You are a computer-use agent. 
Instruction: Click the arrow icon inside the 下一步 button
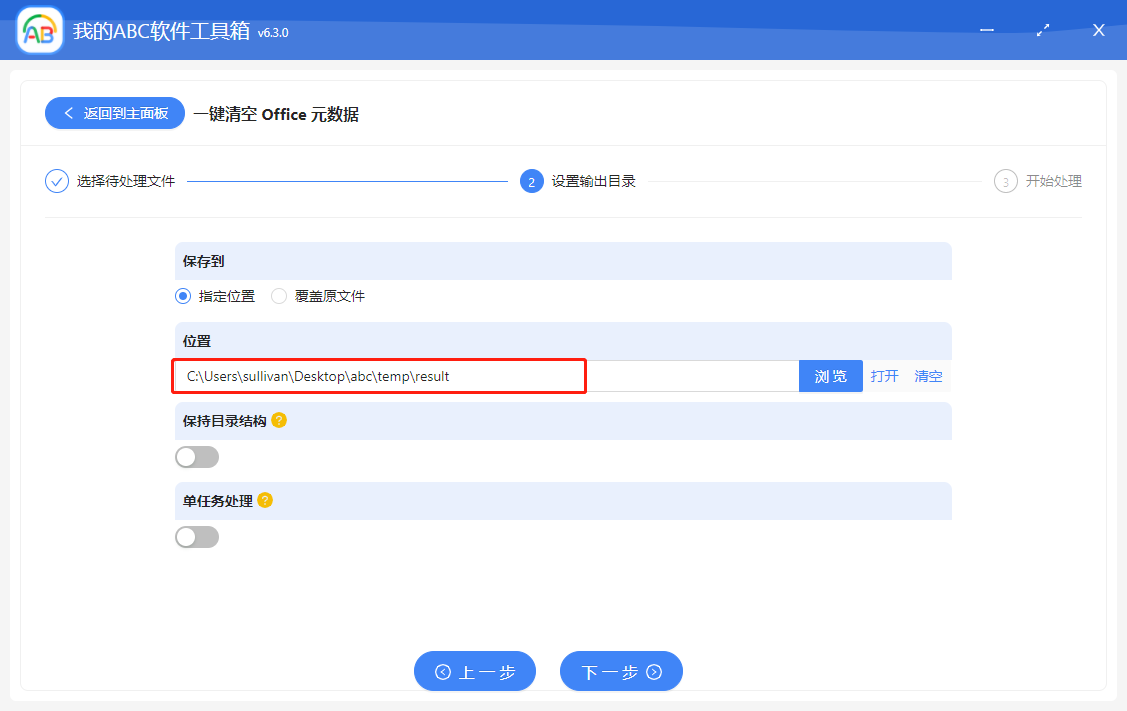(x=652, y=671)
